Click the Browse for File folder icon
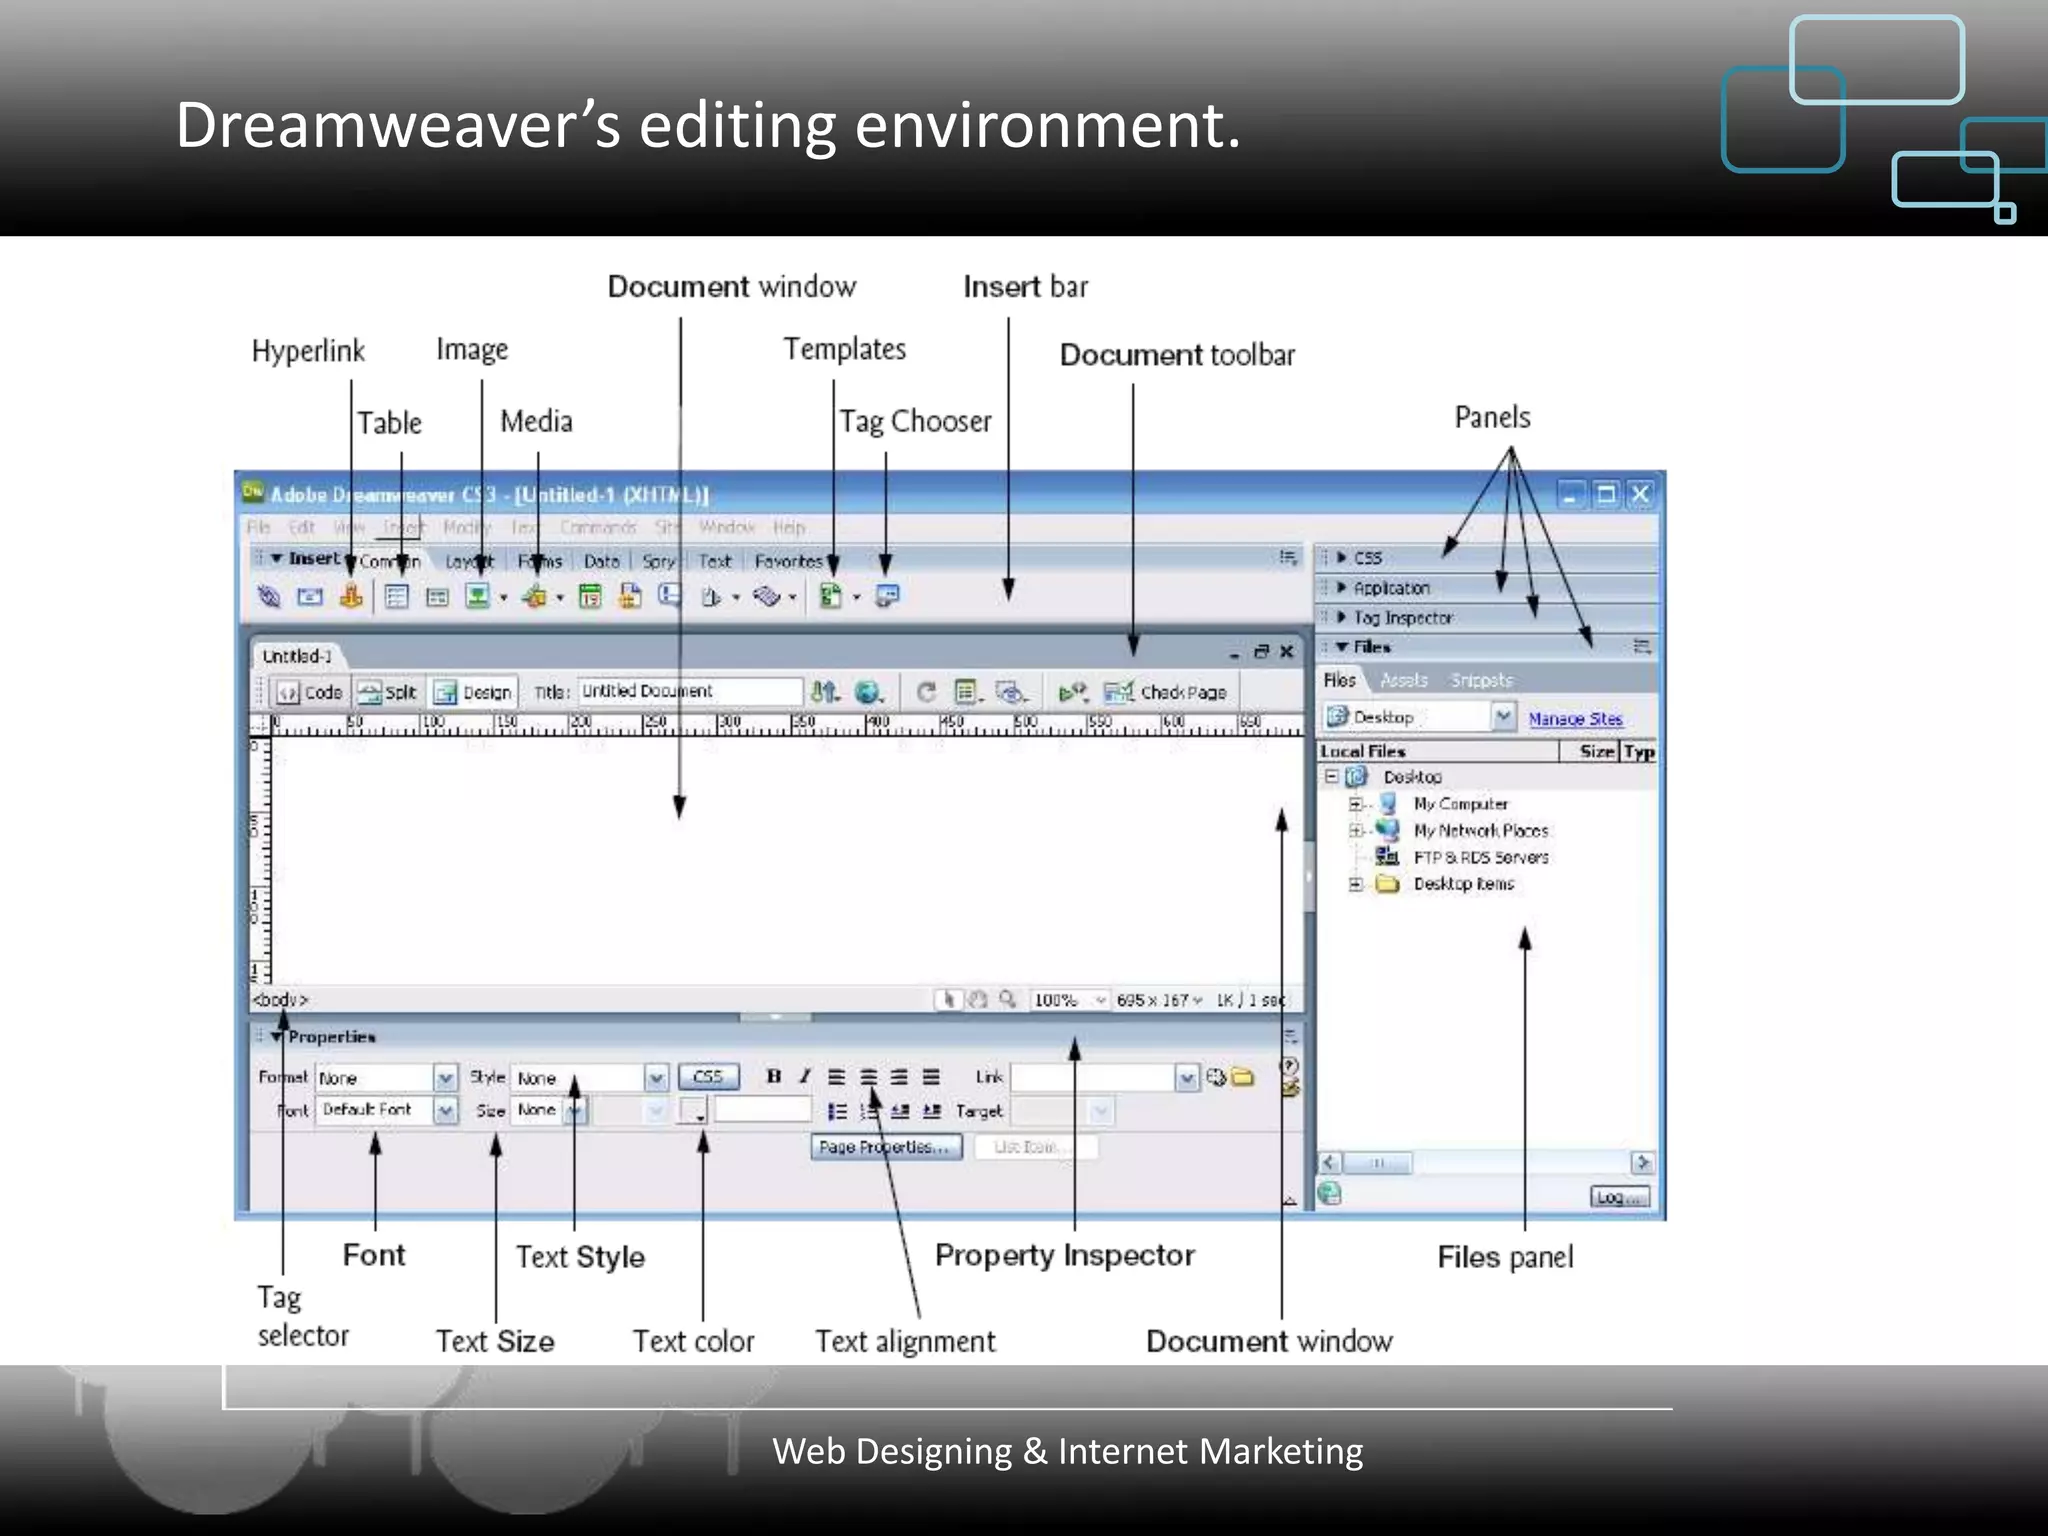Viewport: 2048px width, 1536px height. [x=1242, y=1077]
